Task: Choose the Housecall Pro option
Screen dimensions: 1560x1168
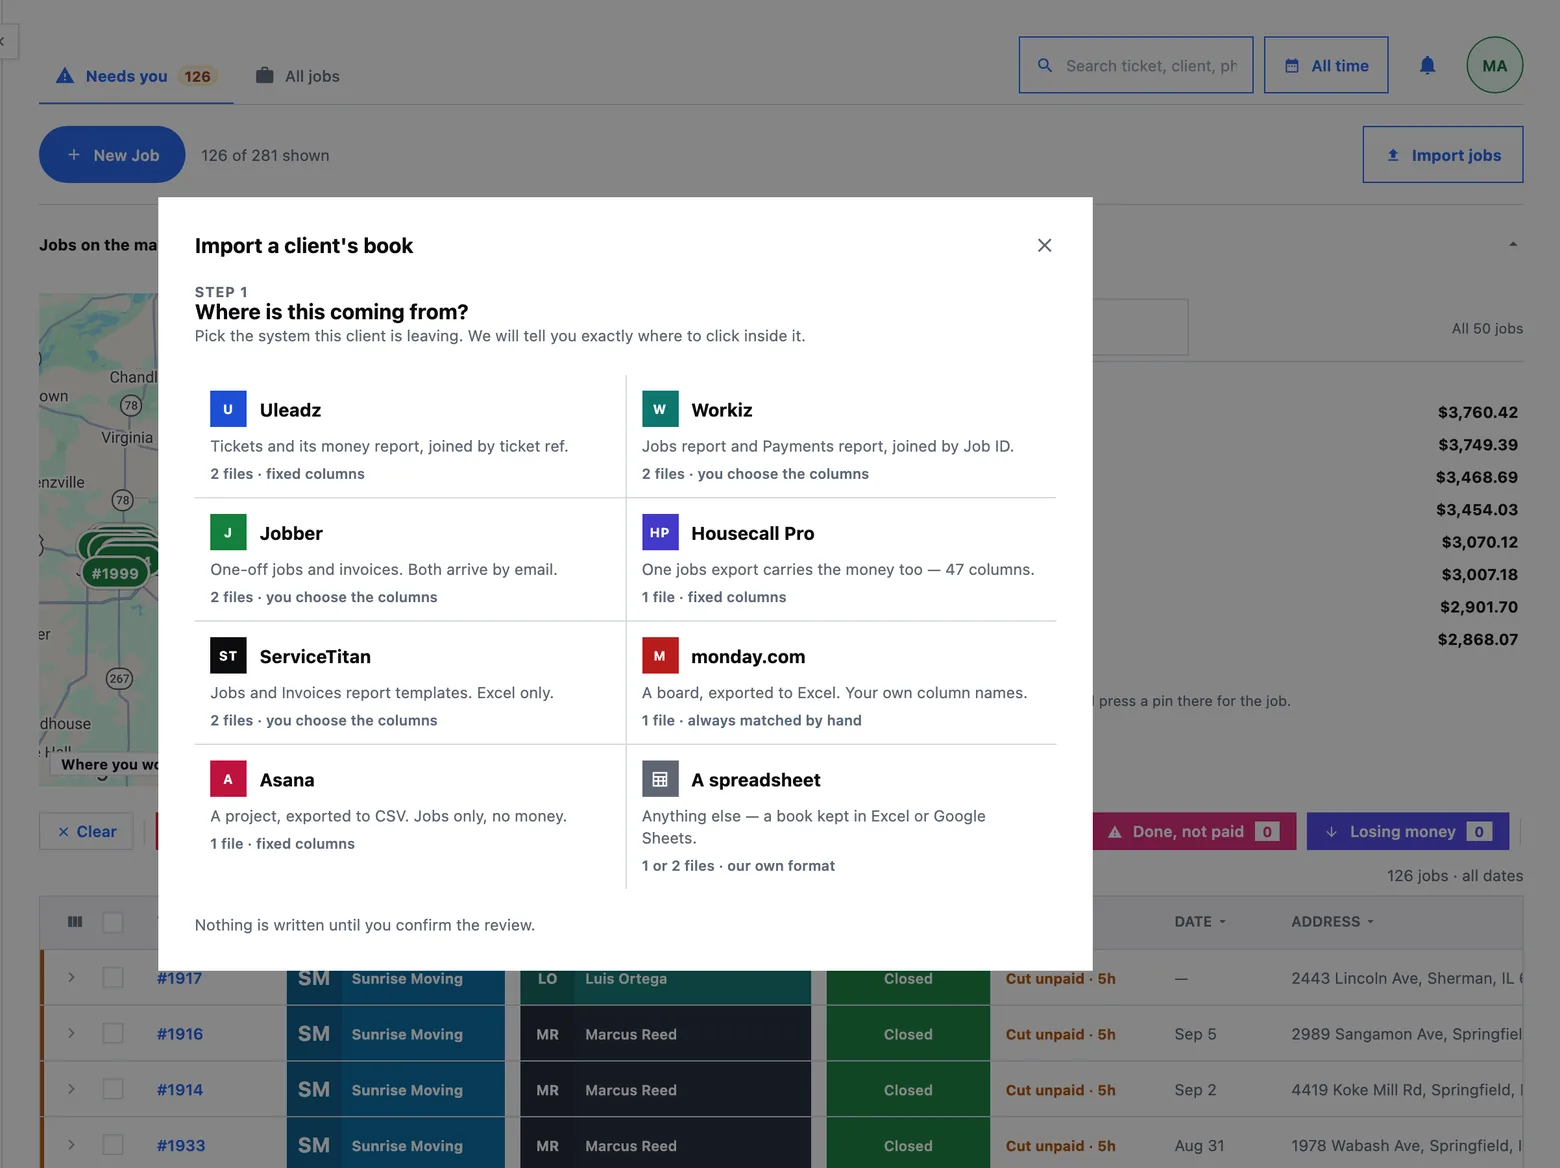Action: pos(841,559)
